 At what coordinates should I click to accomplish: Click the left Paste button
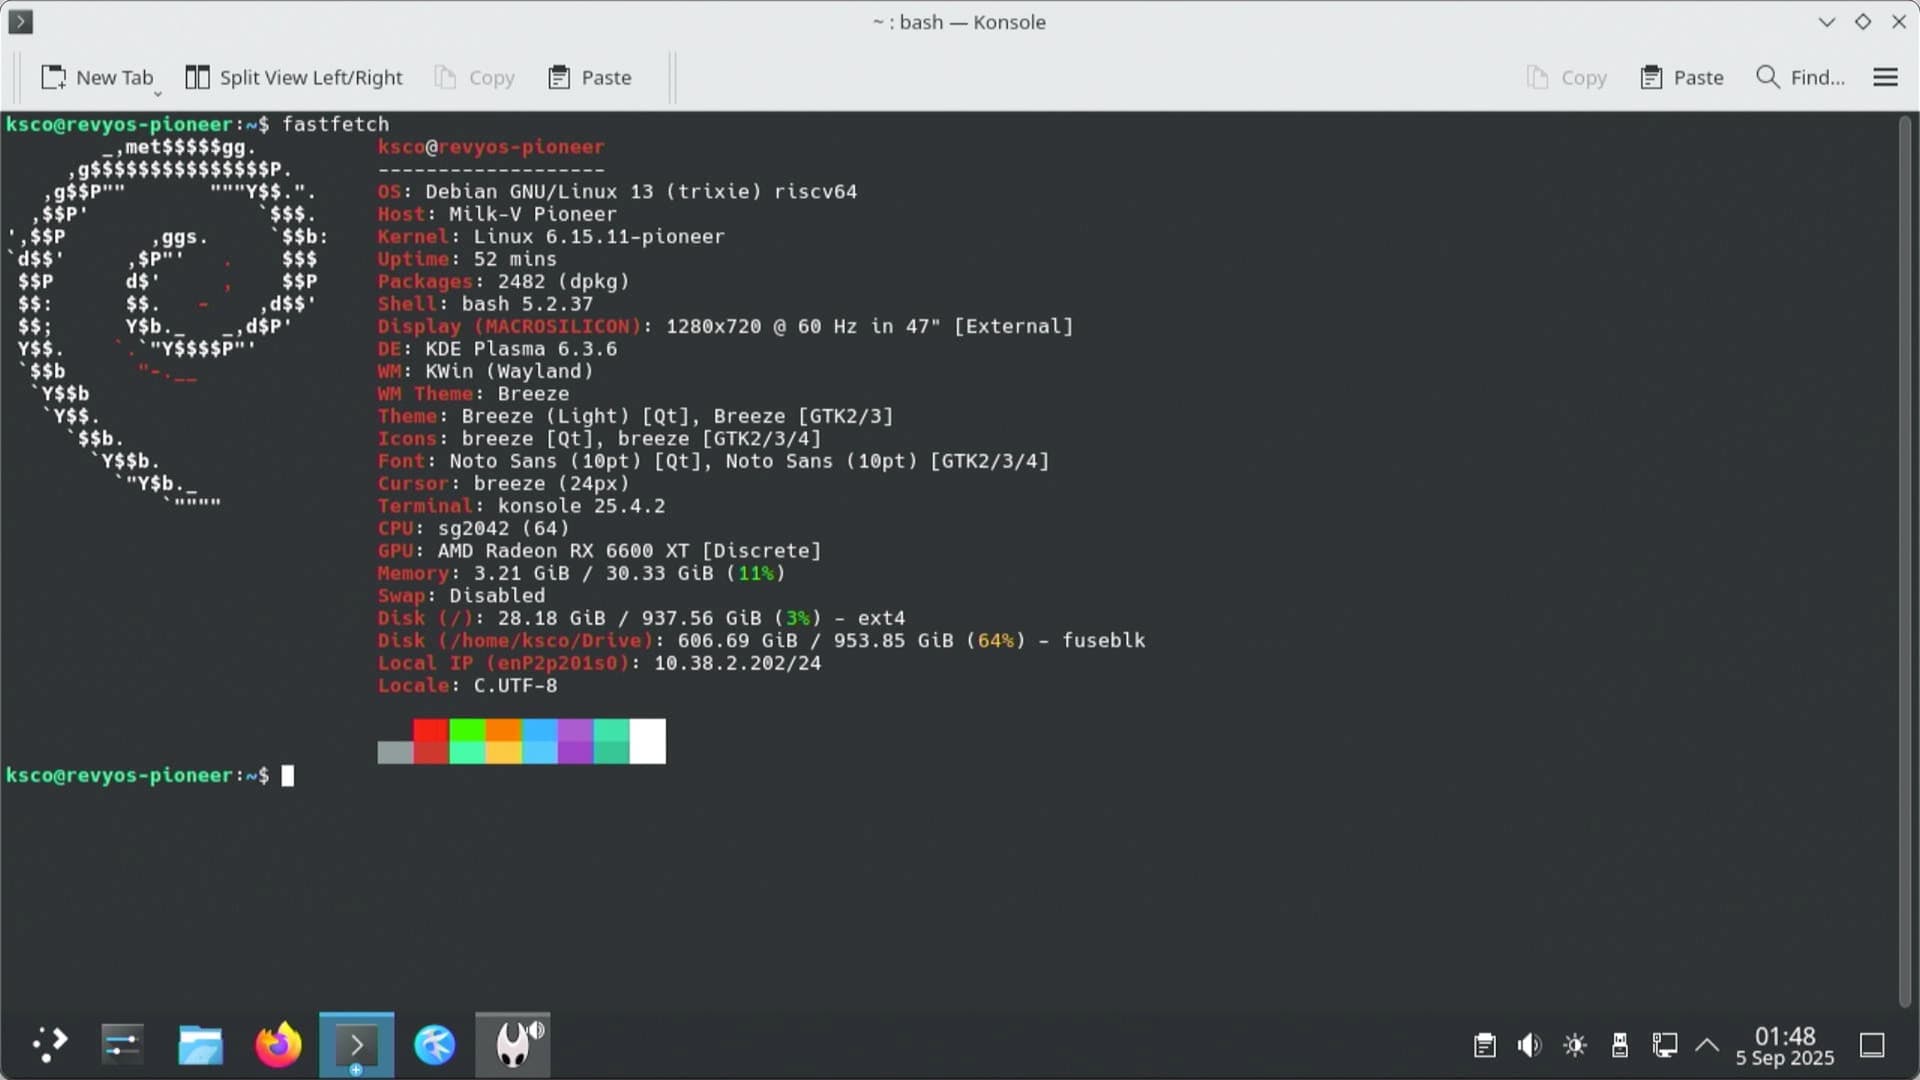pyautogui.click(x=590, y=77)
